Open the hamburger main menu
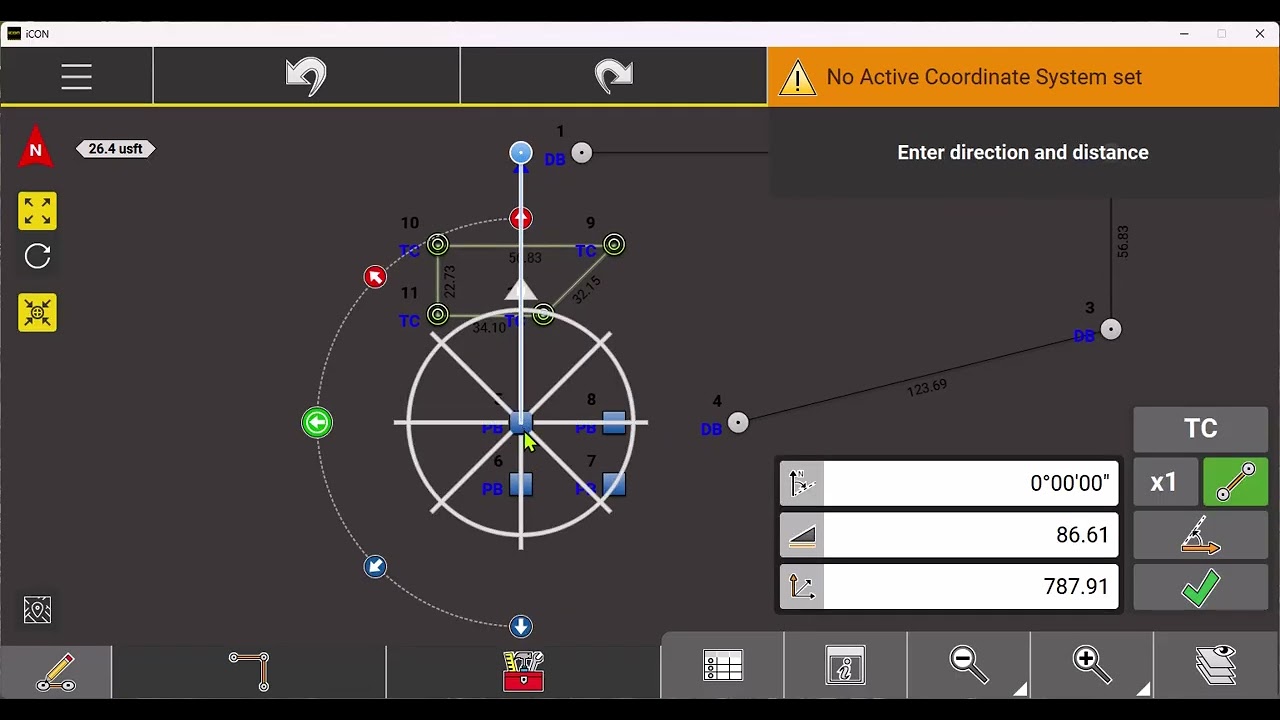Screen dimensions: 1280x720 (76, 77)
